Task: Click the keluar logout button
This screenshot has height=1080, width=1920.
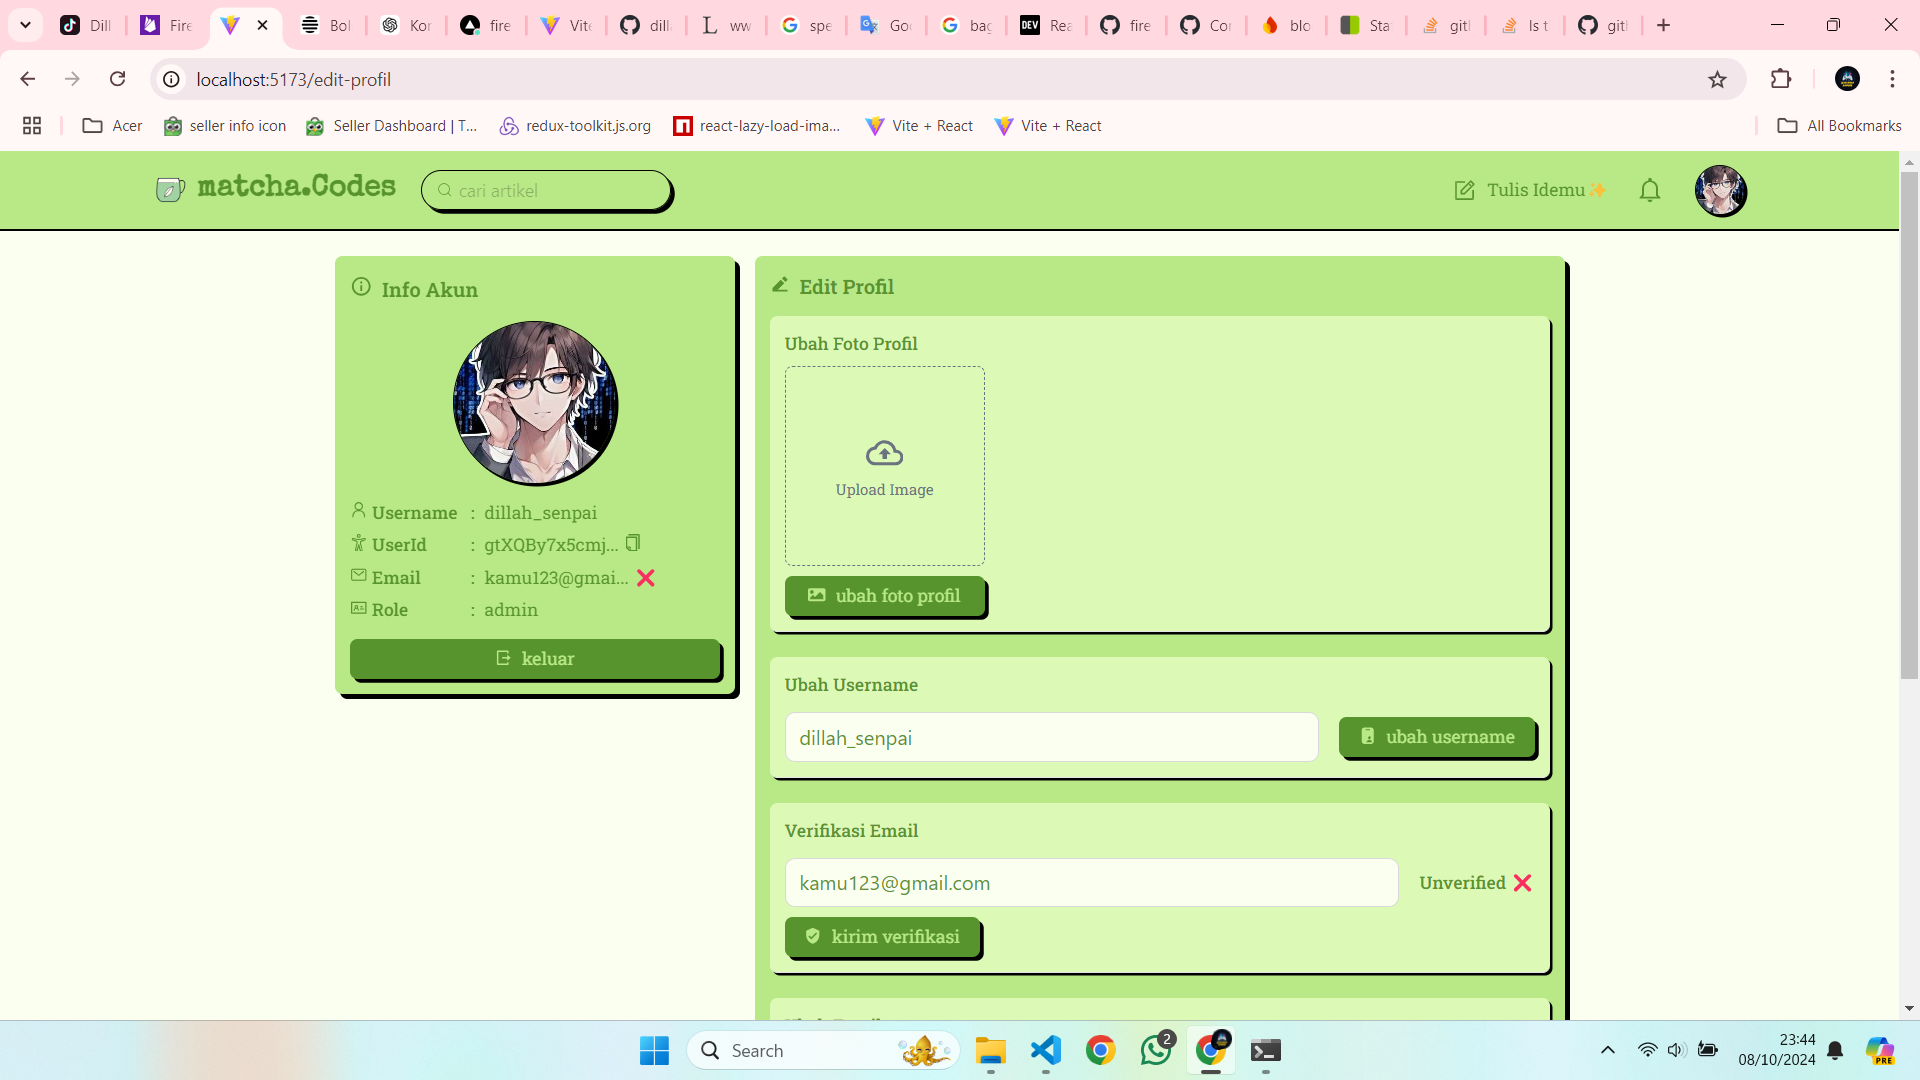Action: (534, 658)
